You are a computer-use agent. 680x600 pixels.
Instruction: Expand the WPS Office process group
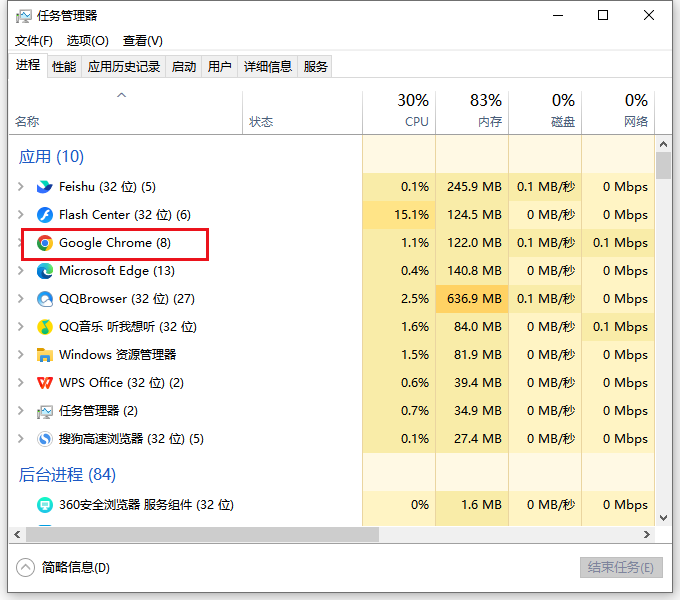(20, 383)
